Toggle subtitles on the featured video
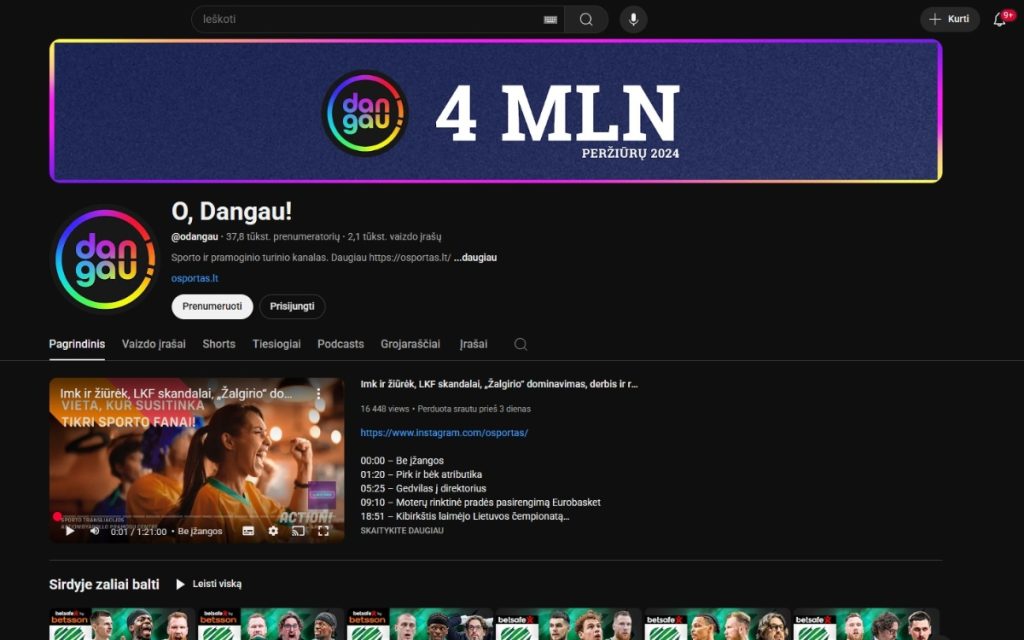Image resolution: width=1024 pixels, height=640 pixels. click(248, 531)
